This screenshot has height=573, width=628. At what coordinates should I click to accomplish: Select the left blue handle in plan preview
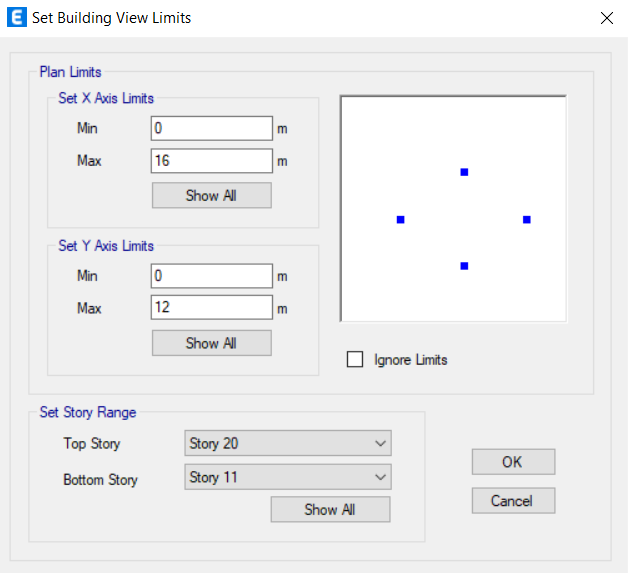(401, 219)
